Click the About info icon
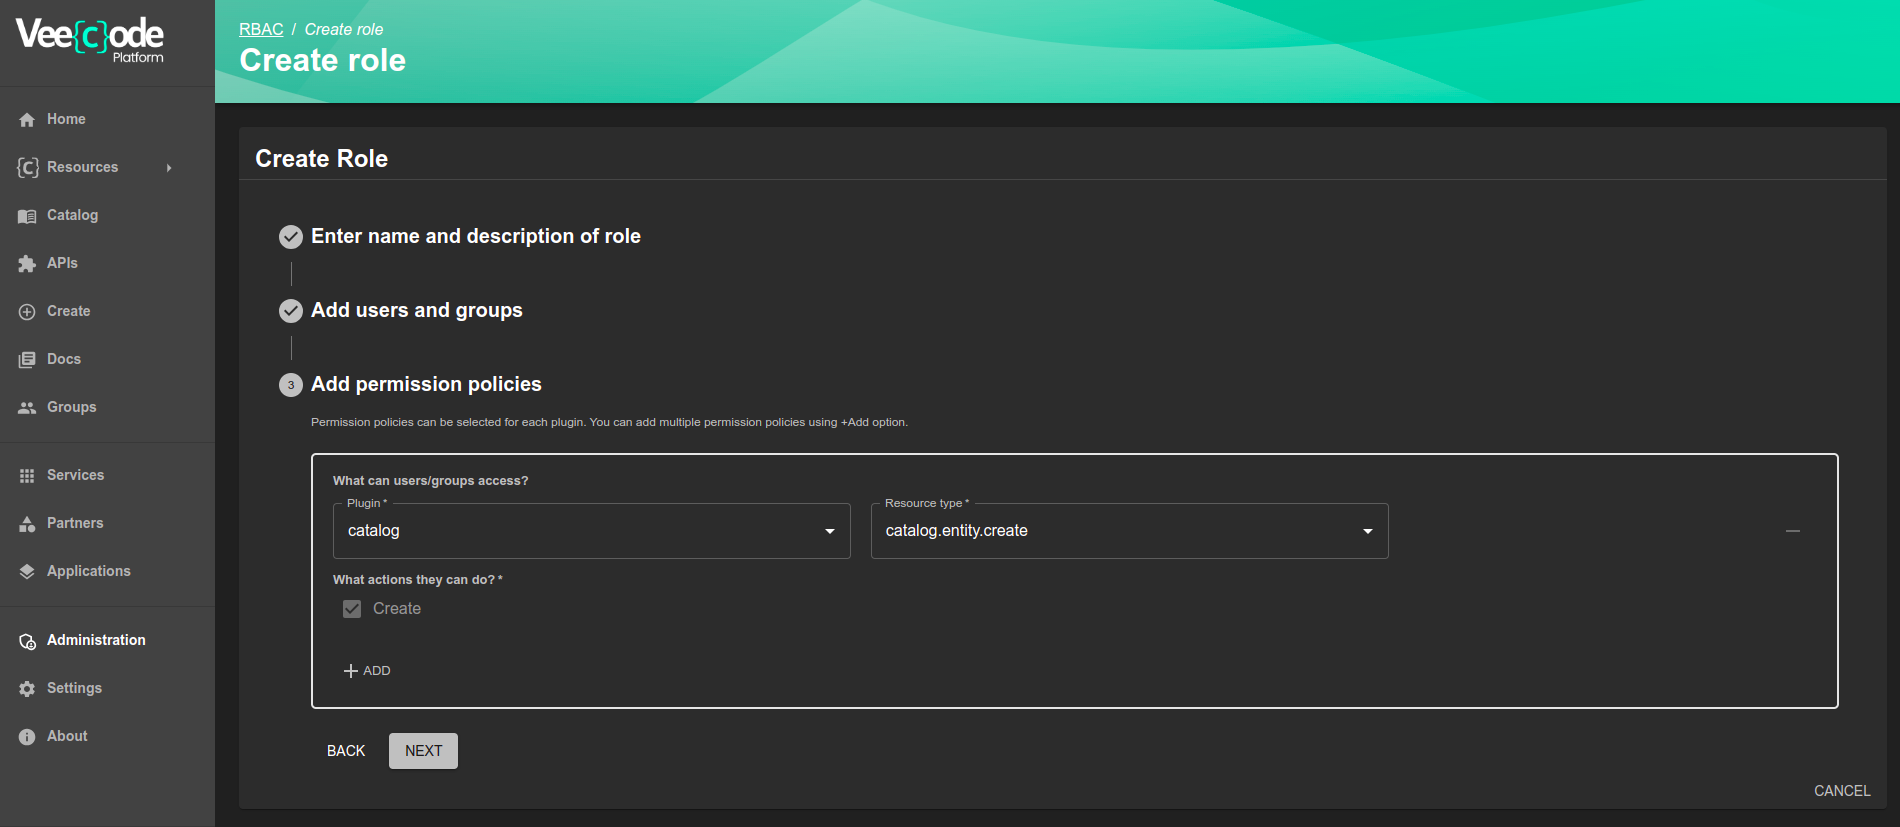The height and width of the screenshot is (827, 1900). tap(27, 737)
